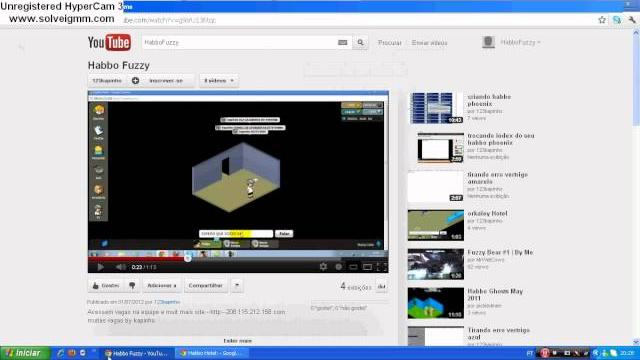Play the video with the play button
Image resolution: width=640 pixels, height=360 pixels.
click(x=100, y=267)
